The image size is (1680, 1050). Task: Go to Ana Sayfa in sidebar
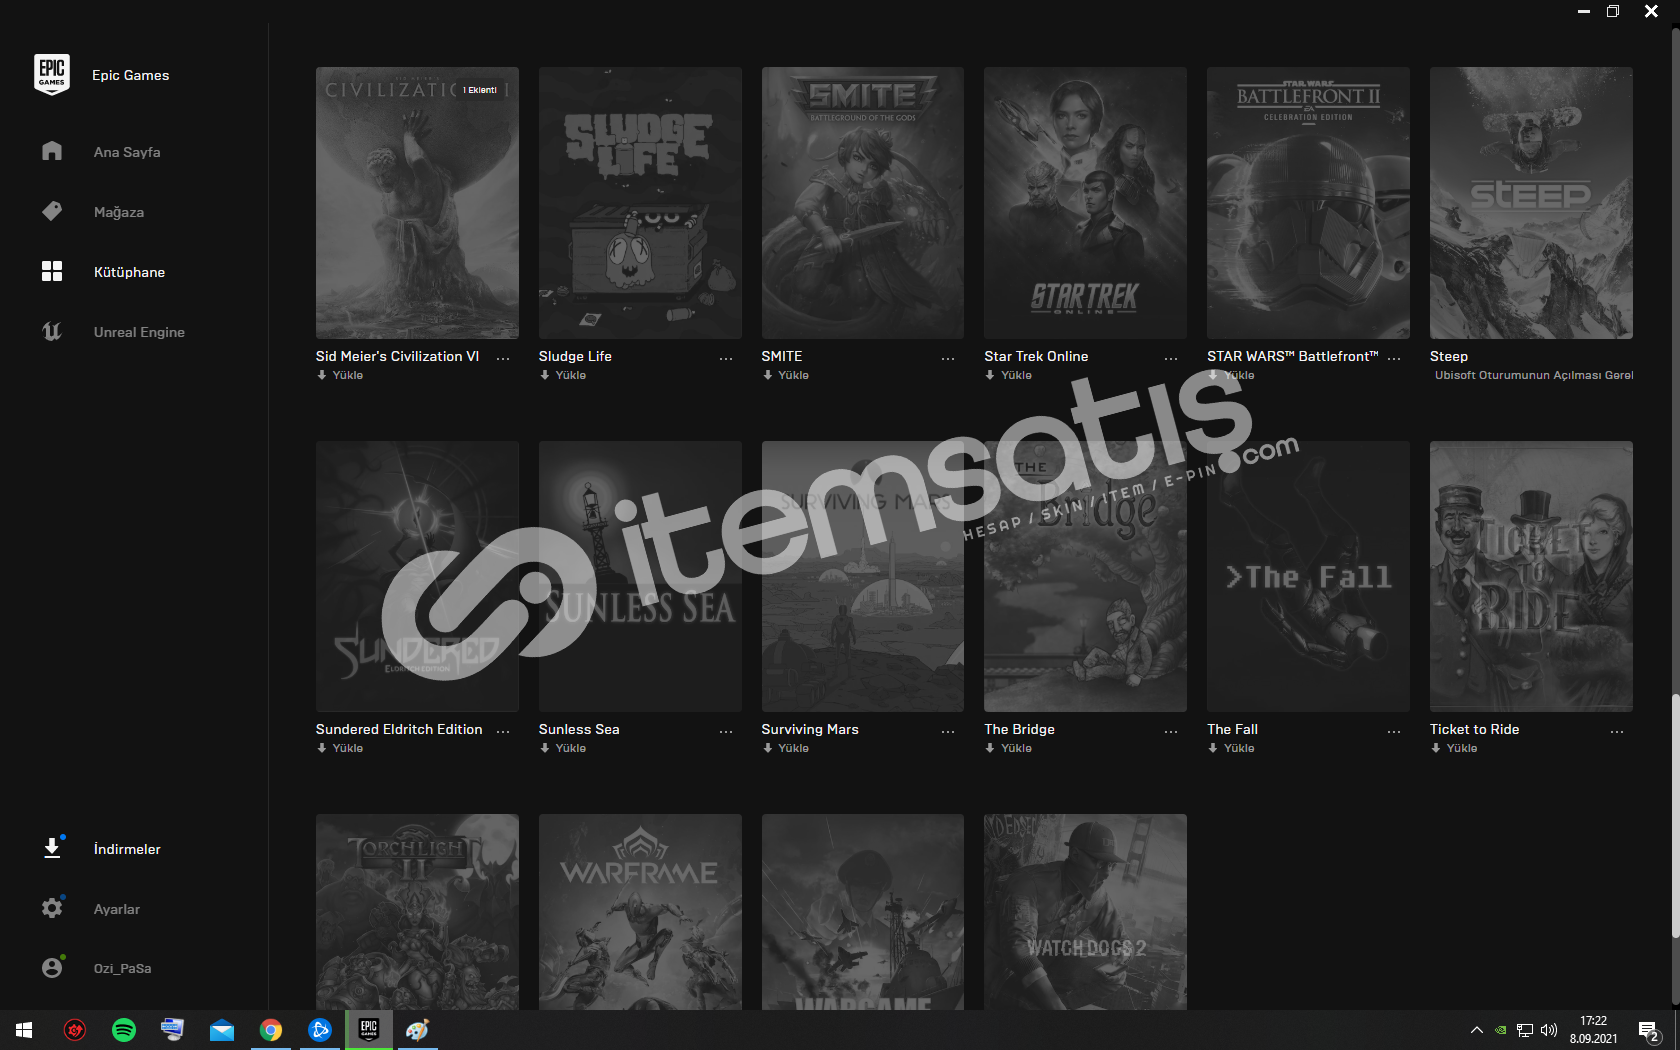(127, 152)
